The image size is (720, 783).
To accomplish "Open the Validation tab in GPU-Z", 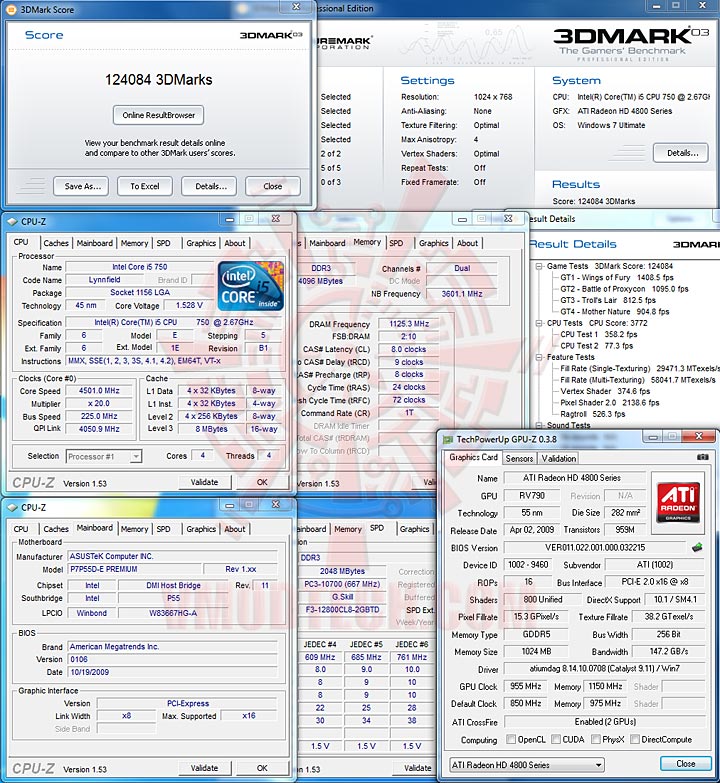I will point(559,458).
